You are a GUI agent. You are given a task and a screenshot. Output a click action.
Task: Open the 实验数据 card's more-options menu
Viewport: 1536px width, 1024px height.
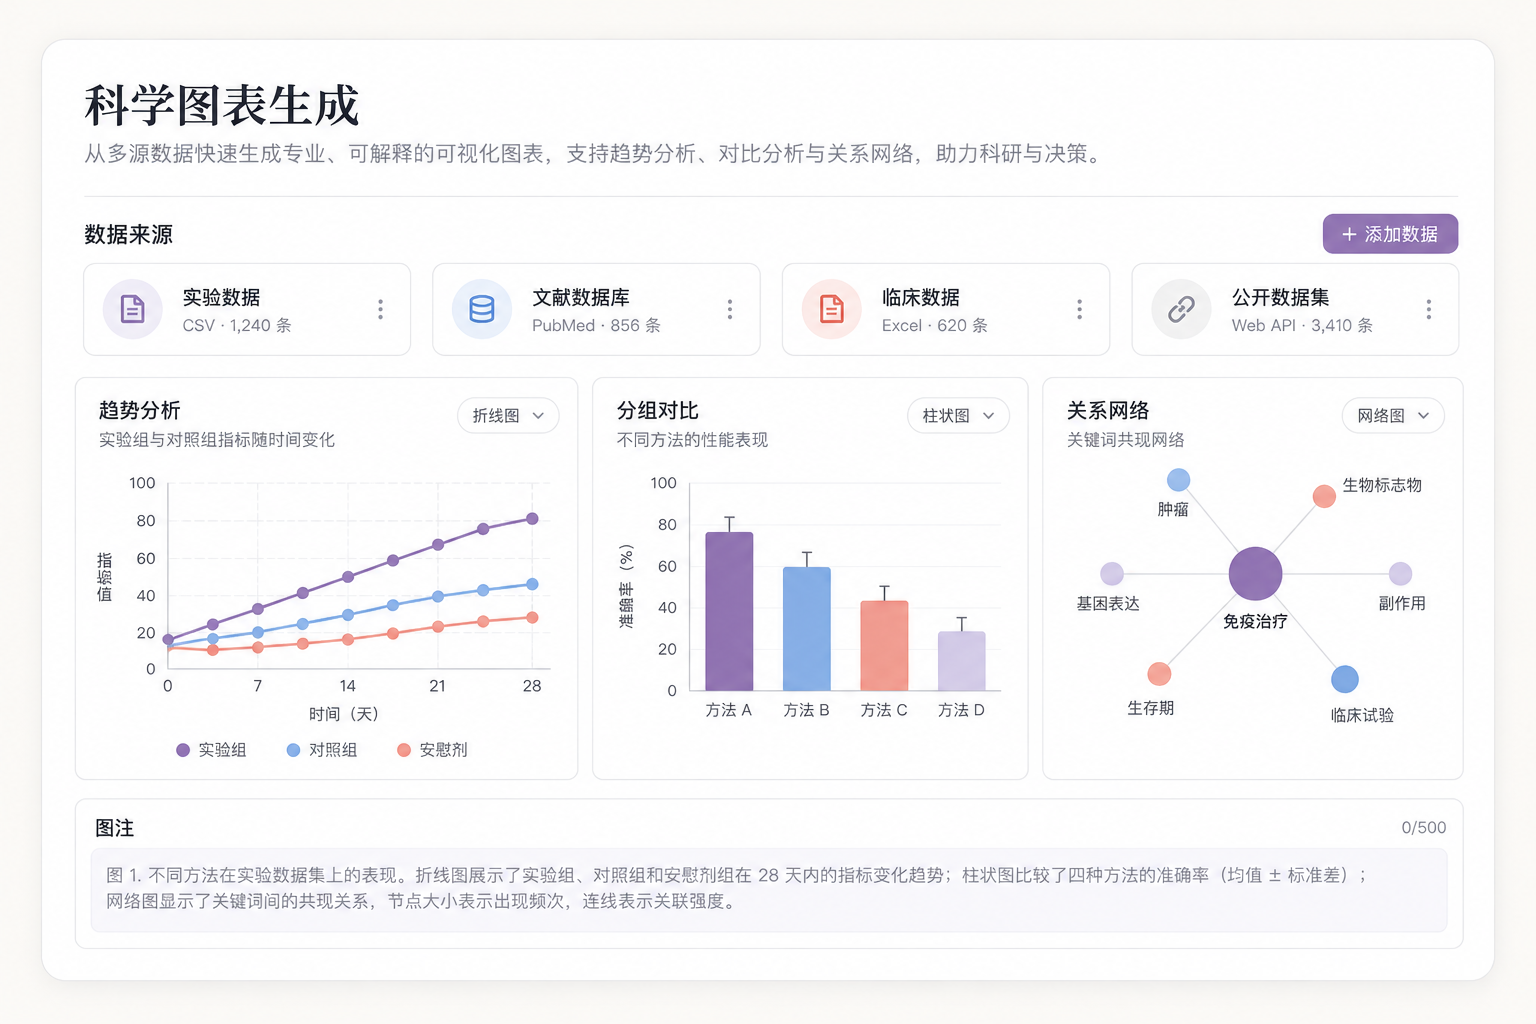coord(380,309)
